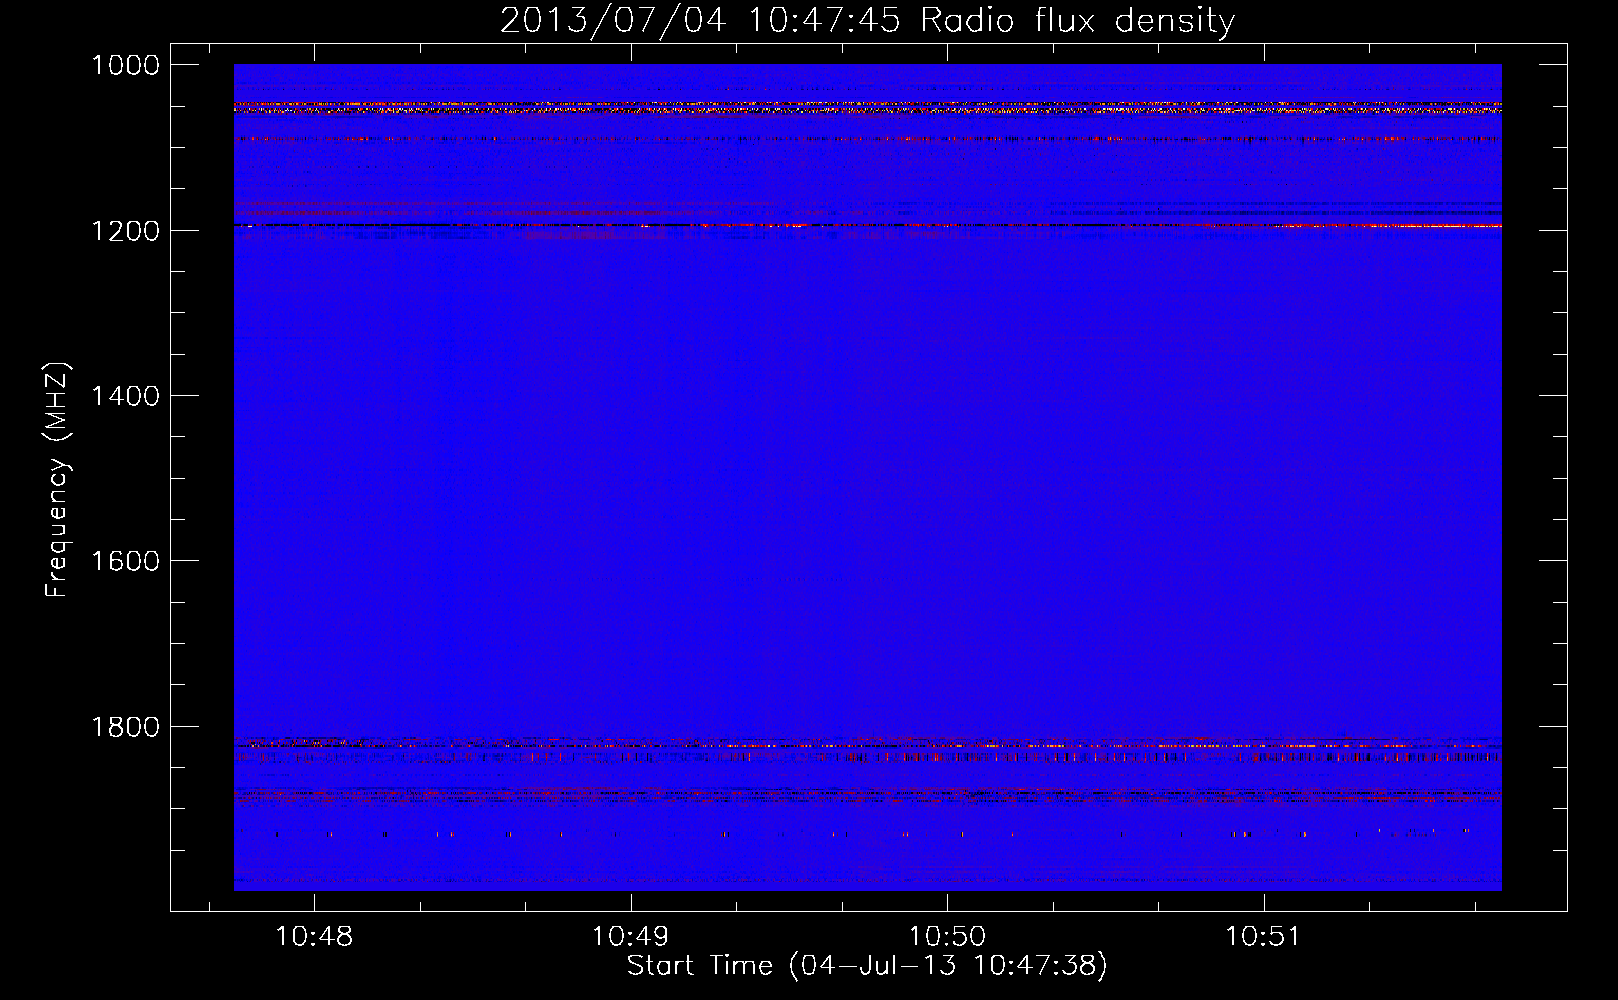This screenshot has width=1618, height=1000.
Task: Click the plot title "Radio flux density"
Action: tap(1077, 20)
